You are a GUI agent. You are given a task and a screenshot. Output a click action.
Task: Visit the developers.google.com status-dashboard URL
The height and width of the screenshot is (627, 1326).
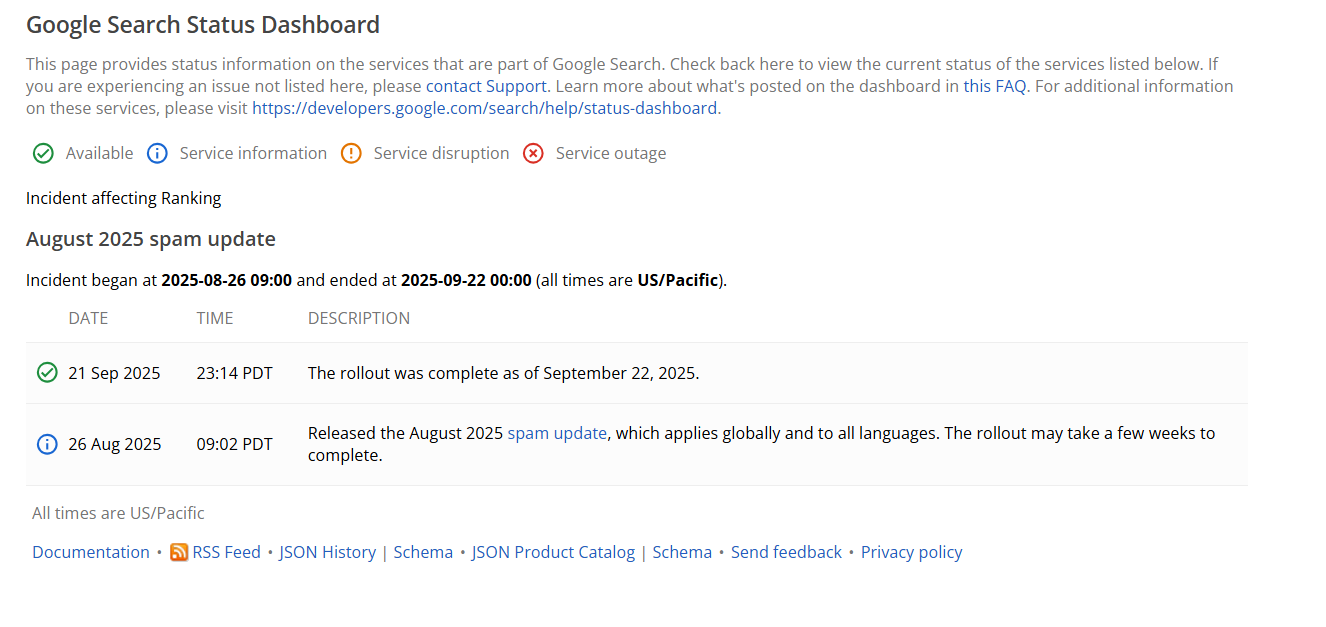484,108
